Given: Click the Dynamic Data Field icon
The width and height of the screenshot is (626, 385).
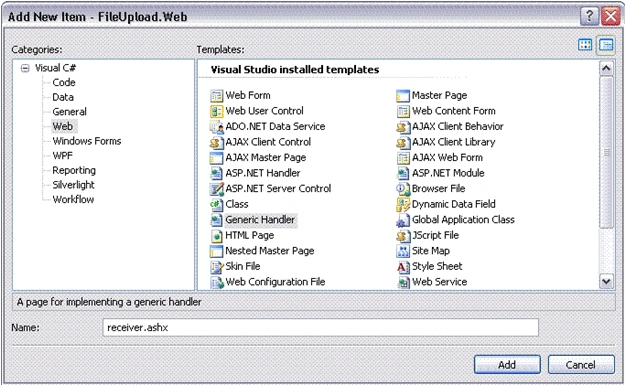Looking at the screenshot, I should click(403, 204).
